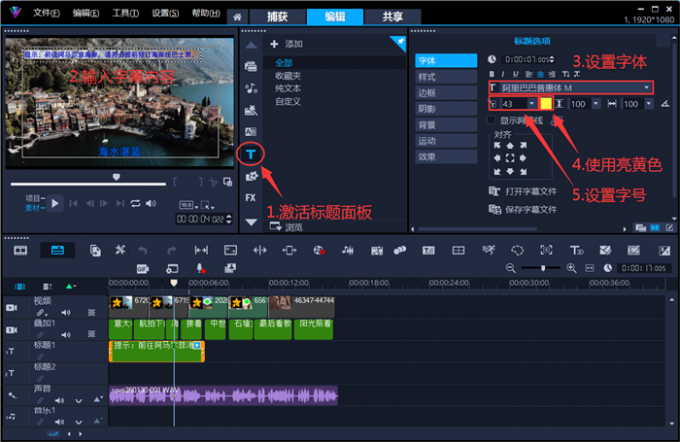Switch to the 共享 tab
680x442 pixels.
(393, 17)
